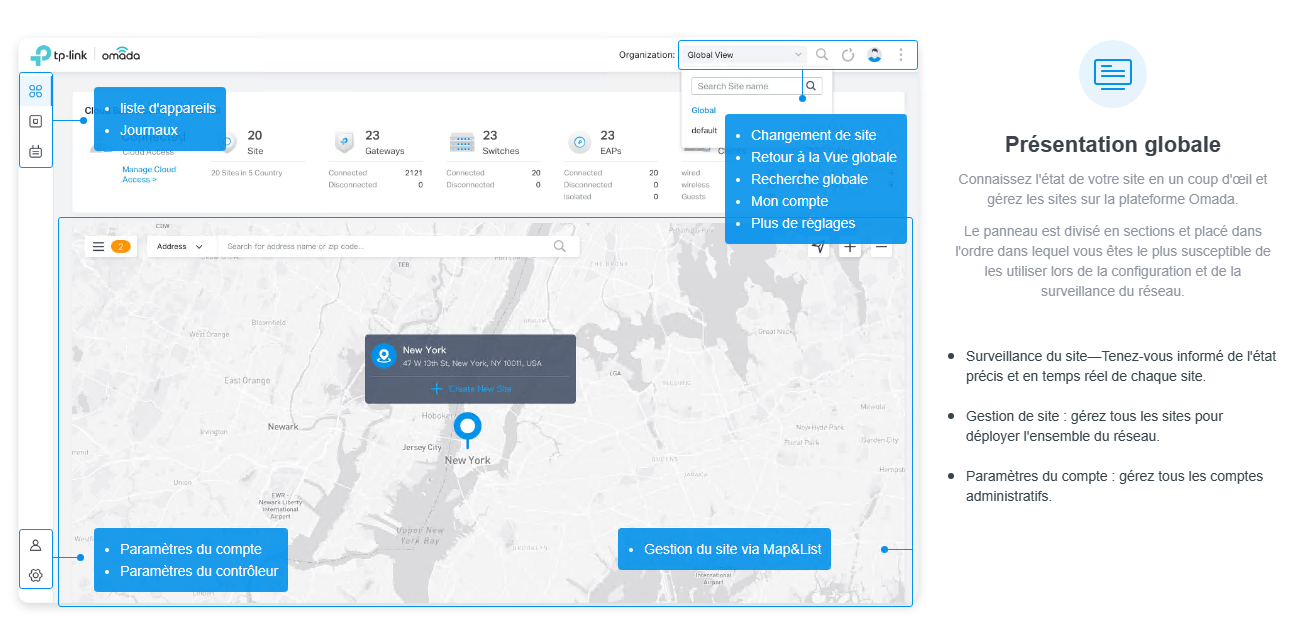Click the Search Site name input field
This screenshot has width=1300, height=634.
[x=745, y=85]
